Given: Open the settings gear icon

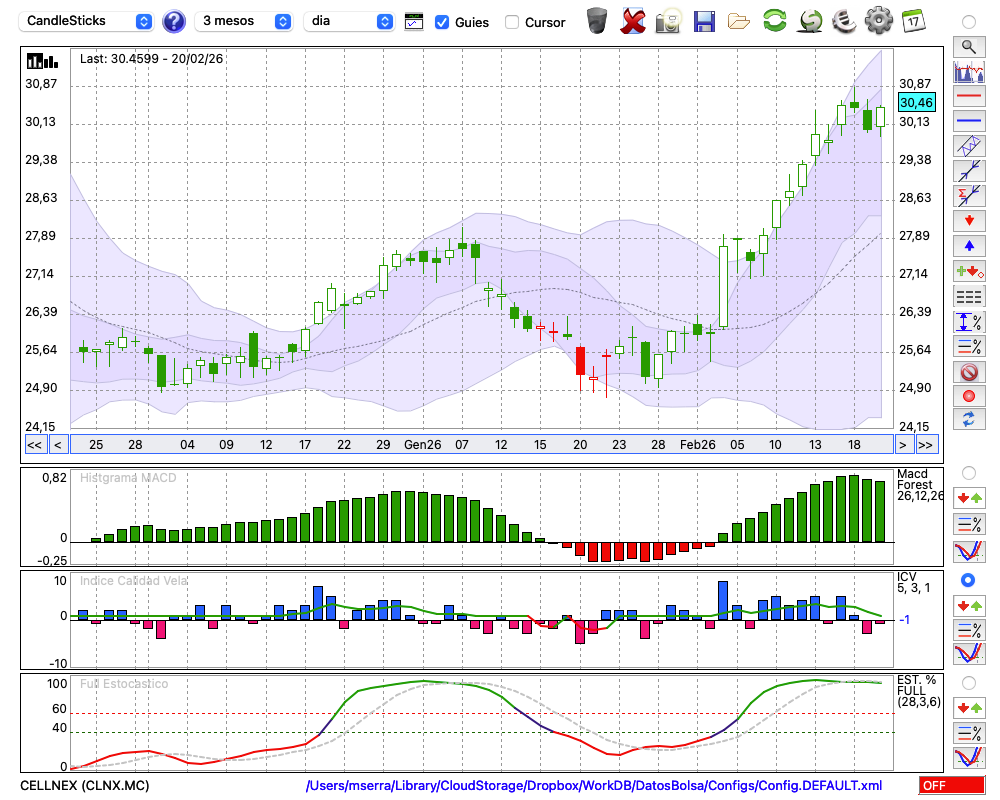Looking at the screenshot, I should tap(878, 21).
